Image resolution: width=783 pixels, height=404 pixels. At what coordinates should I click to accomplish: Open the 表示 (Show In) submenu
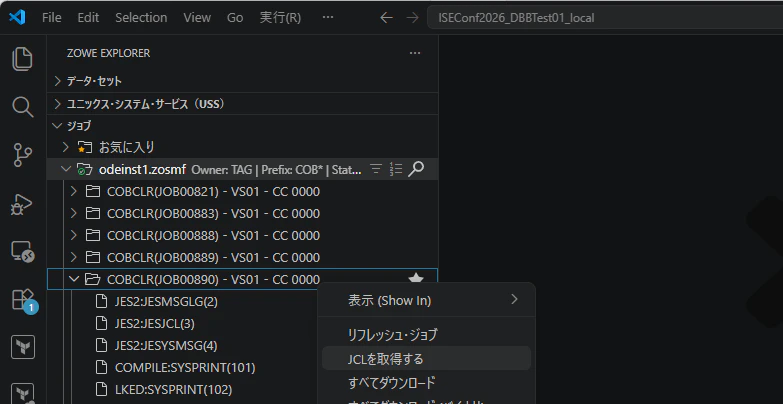pos(426,301)
